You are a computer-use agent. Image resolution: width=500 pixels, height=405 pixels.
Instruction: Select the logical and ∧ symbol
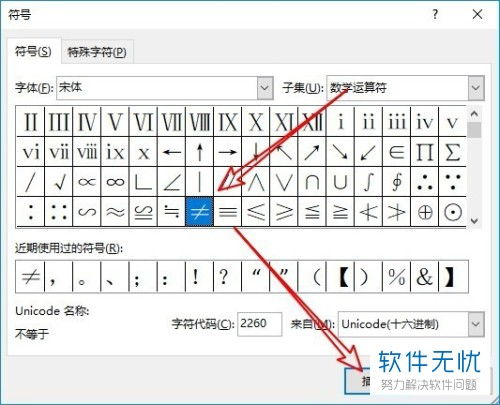[x=256, y=182]
